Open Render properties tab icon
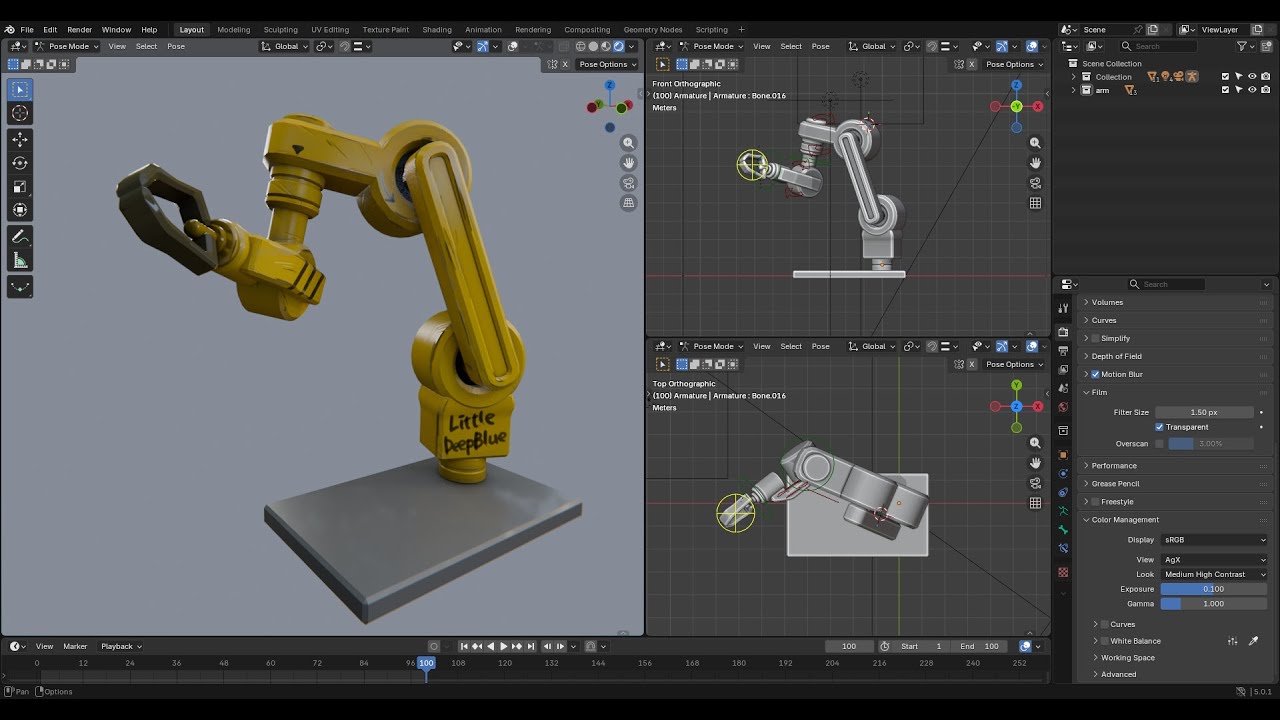The width and height of the screenshot is (1280, 720). [x=1063, y=332]
